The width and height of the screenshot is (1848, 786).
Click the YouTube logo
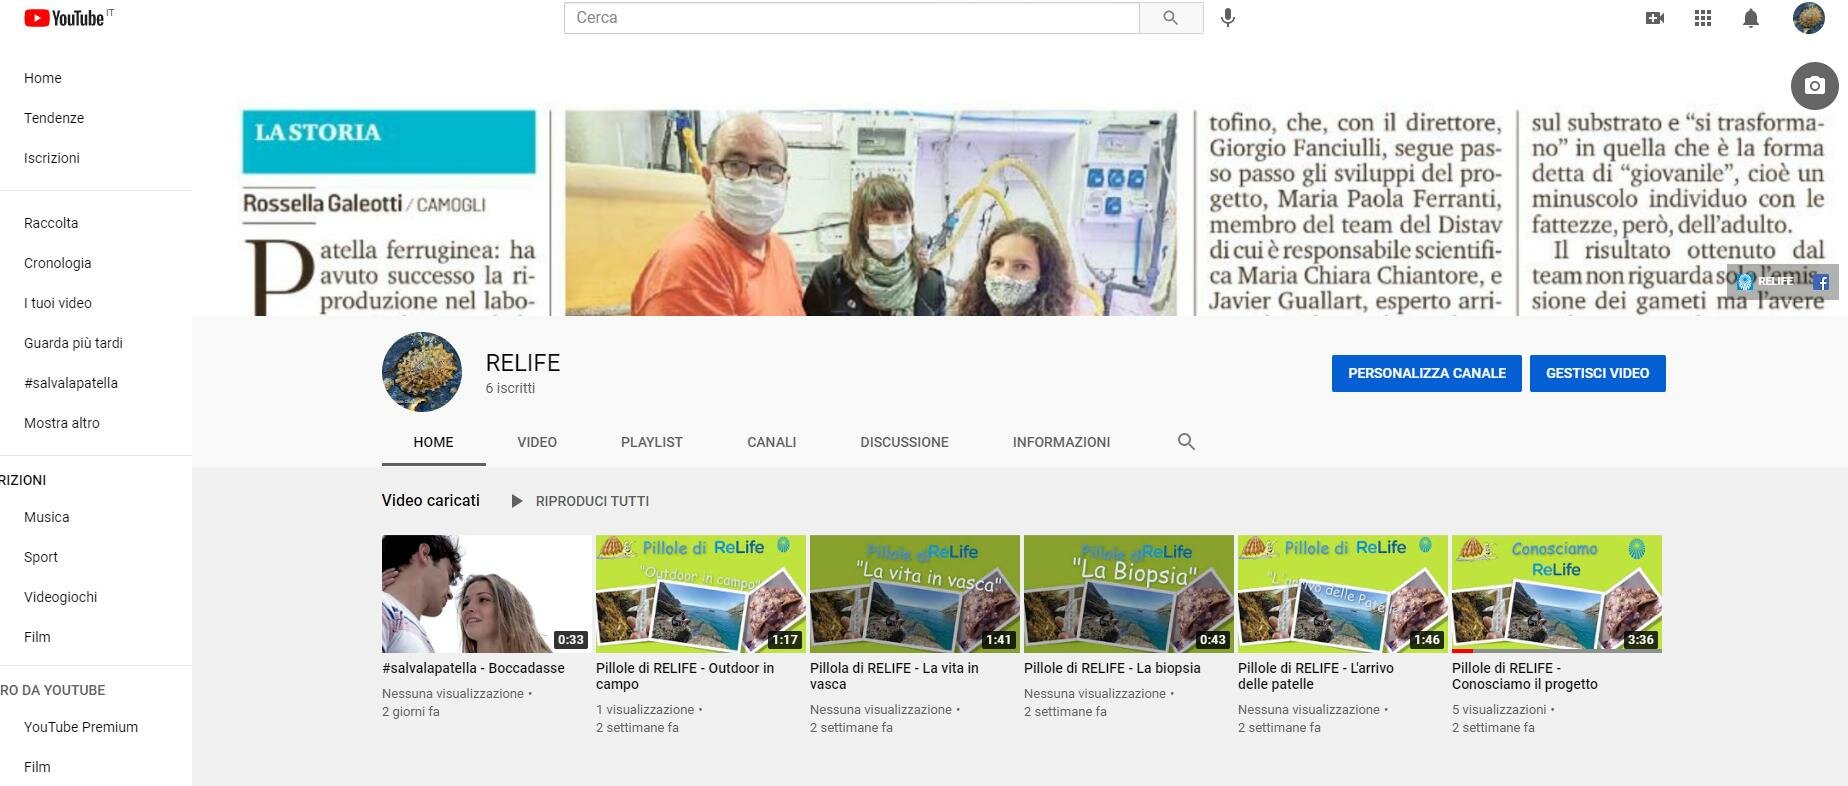[65, 18]
